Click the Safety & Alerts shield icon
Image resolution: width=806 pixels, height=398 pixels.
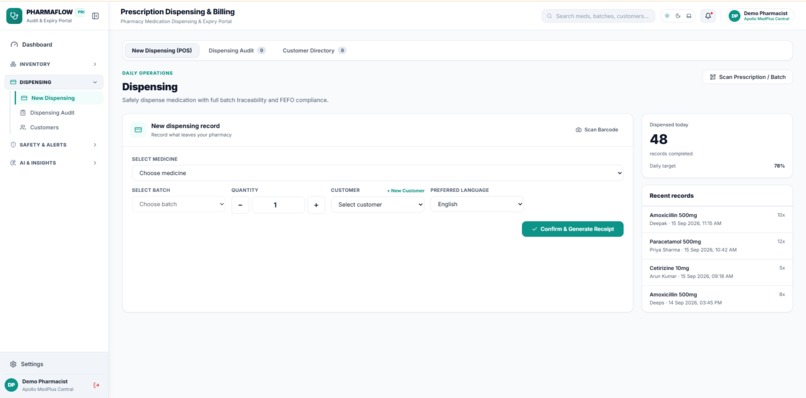tap(13, 145)
